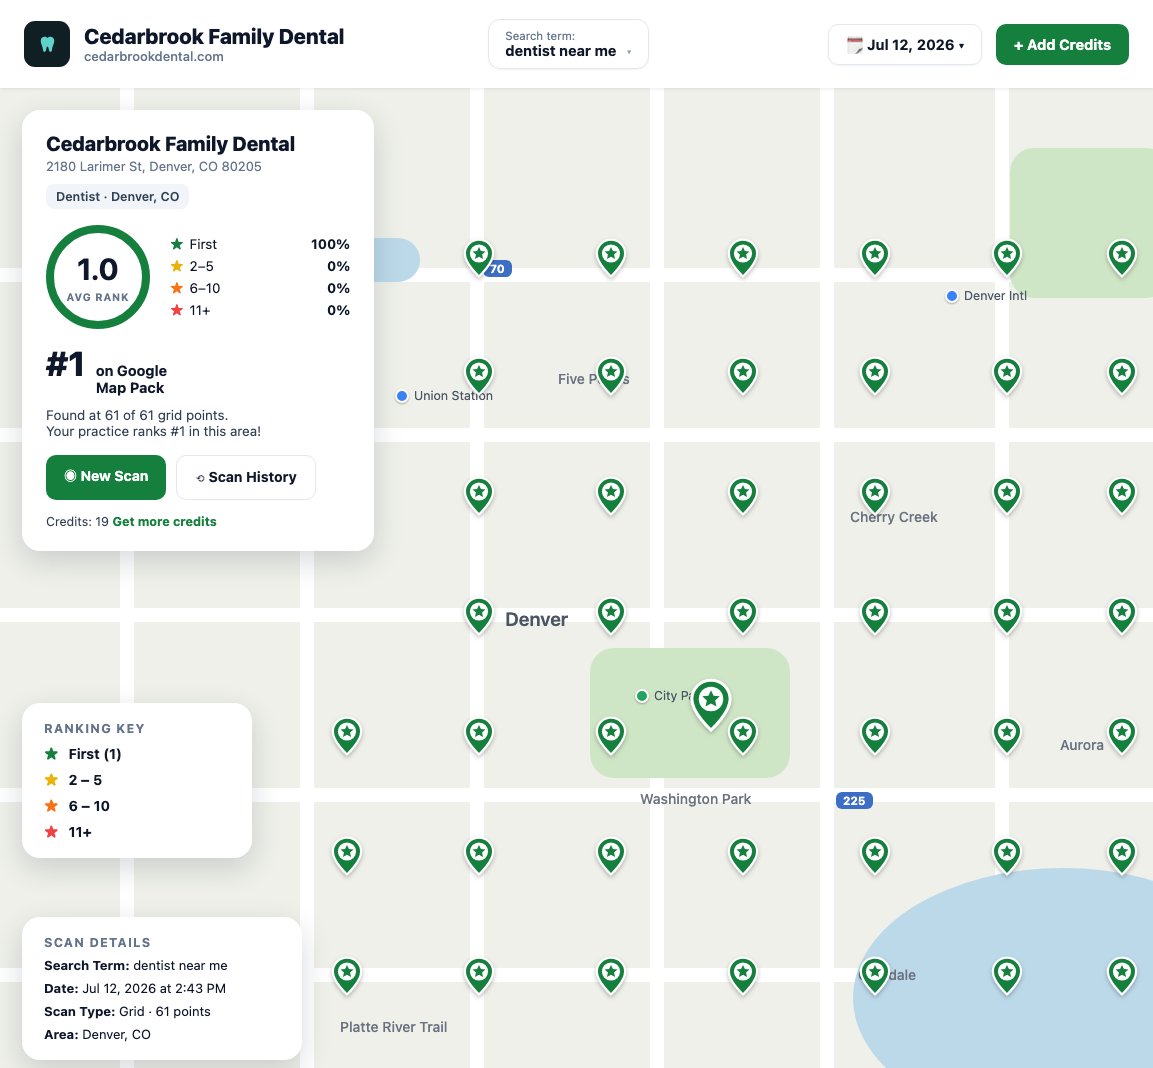1153x1068 pixels.
Task: Click the 225 highway badge
Action: pyautogui.click(x=854, y=800)
